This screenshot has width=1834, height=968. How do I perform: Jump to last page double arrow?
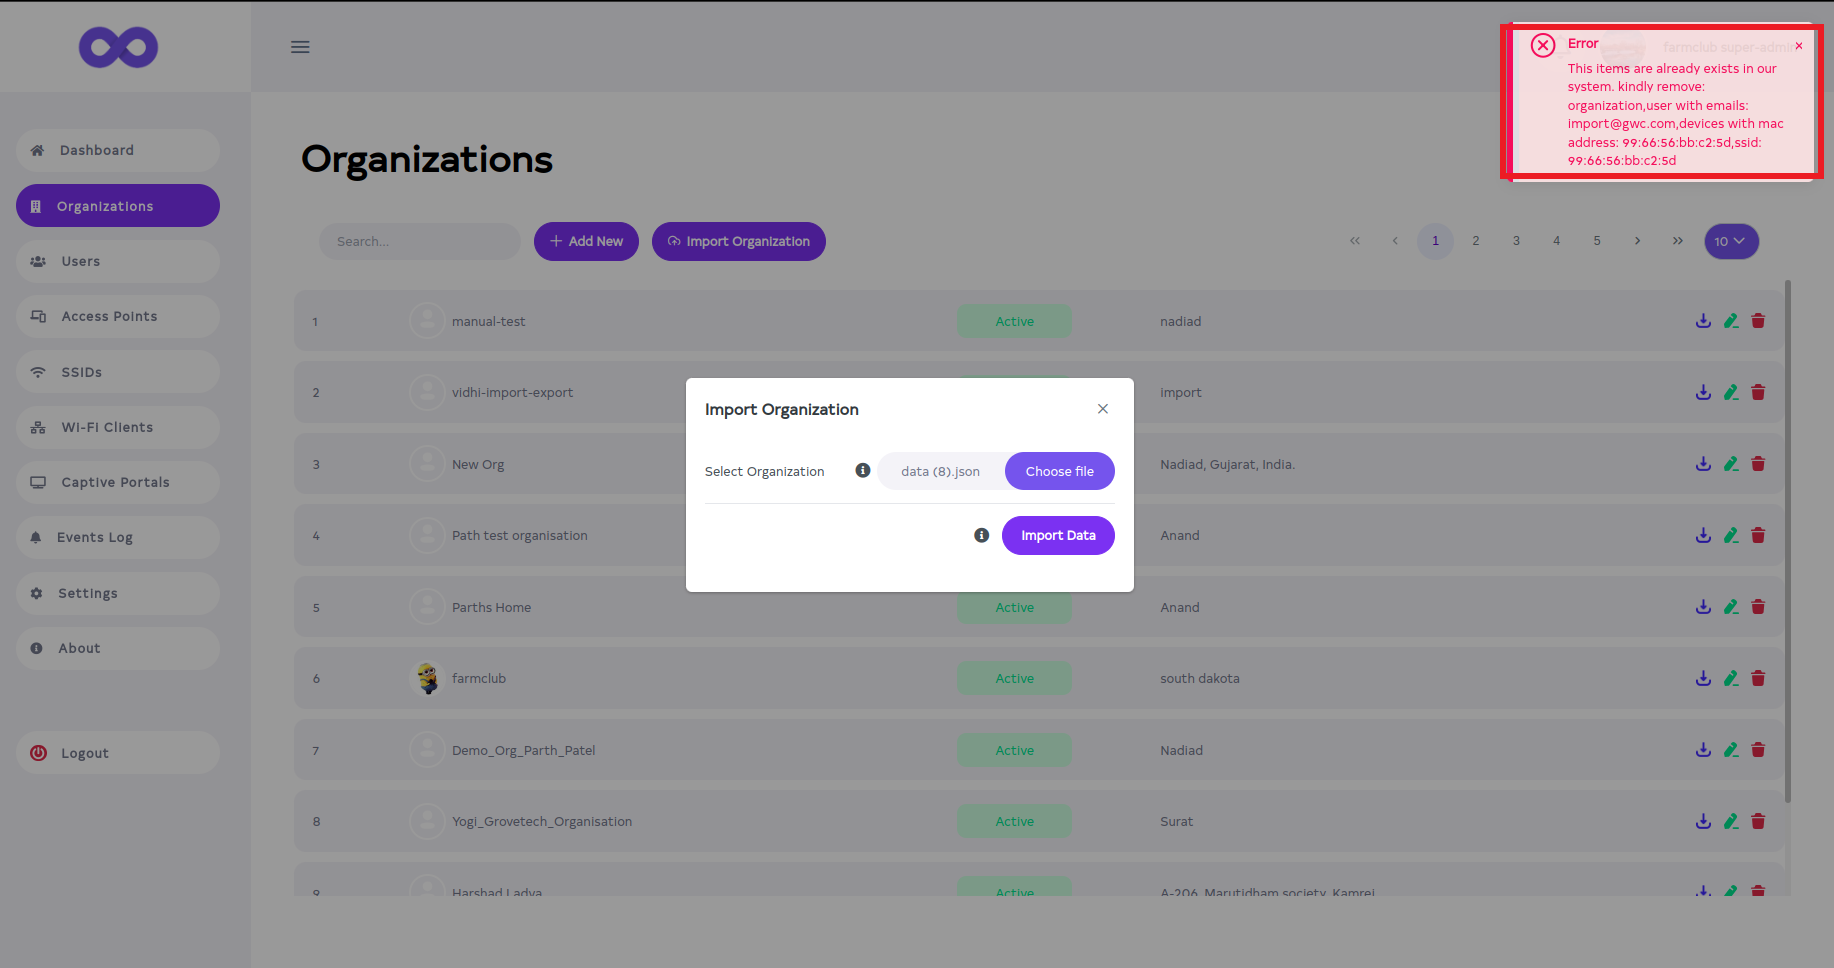(x=1677, y=241)
